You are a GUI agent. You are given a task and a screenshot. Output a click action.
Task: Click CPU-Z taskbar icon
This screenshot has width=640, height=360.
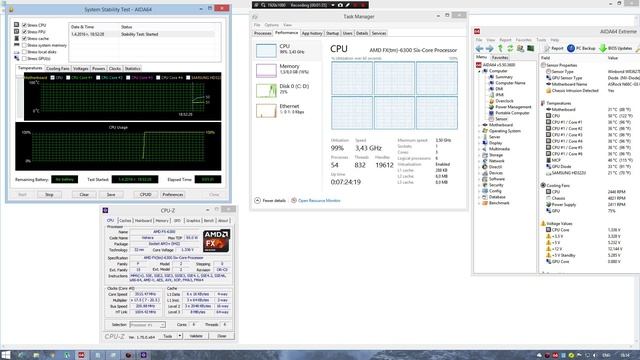coord(144,355)
